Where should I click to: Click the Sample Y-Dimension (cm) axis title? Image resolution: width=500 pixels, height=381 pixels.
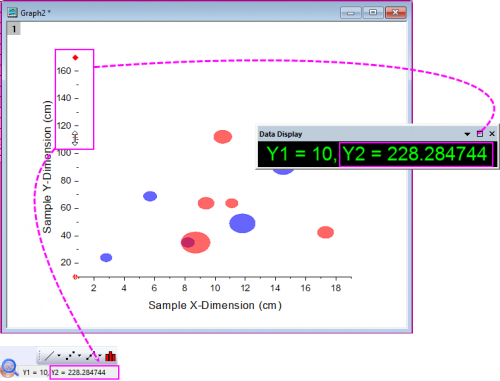(47, 167)
